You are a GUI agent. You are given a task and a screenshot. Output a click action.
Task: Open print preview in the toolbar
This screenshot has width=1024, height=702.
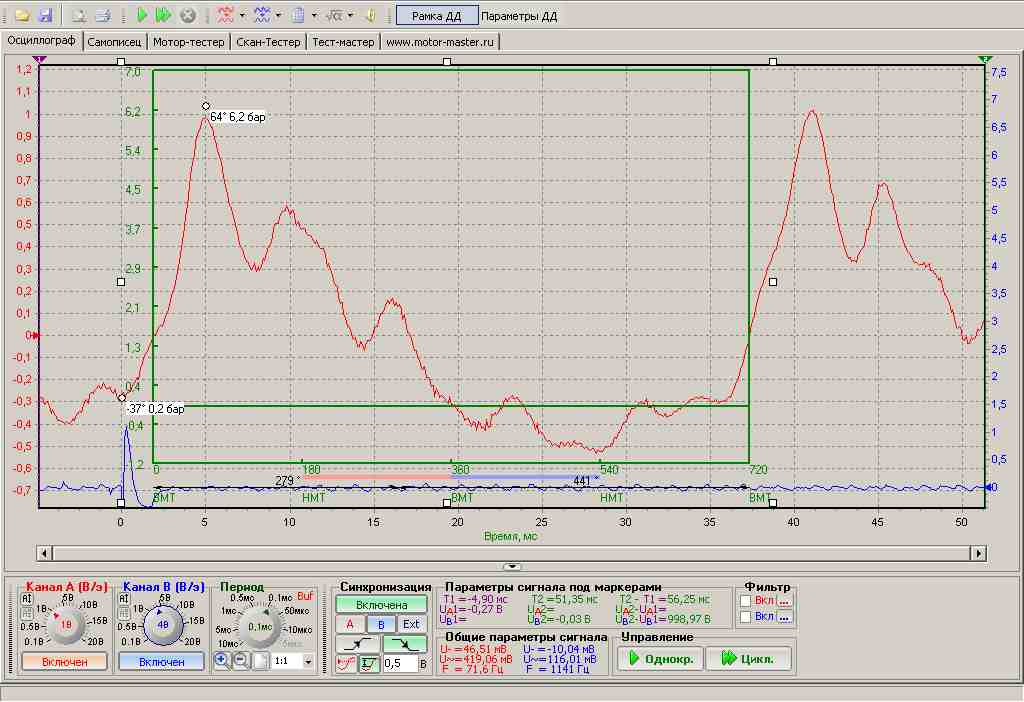coord(79,15)
